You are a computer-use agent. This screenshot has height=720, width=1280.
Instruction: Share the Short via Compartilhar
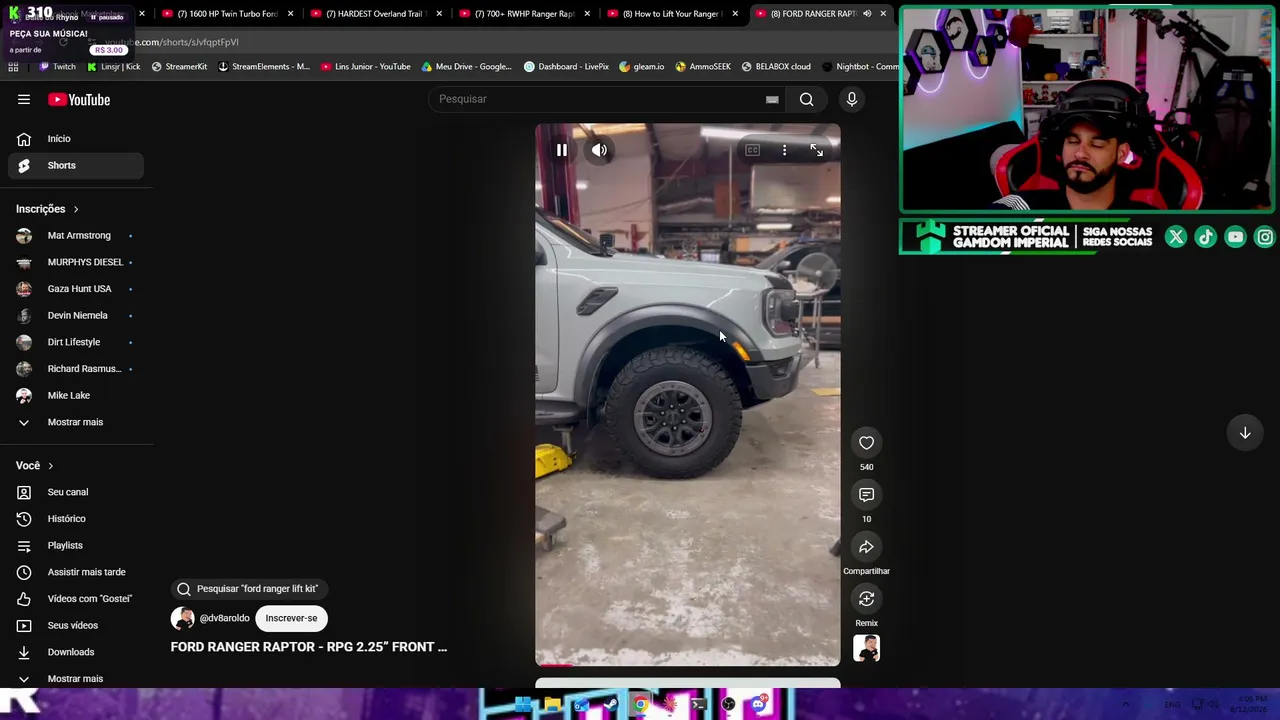click(x=866, y=547)
